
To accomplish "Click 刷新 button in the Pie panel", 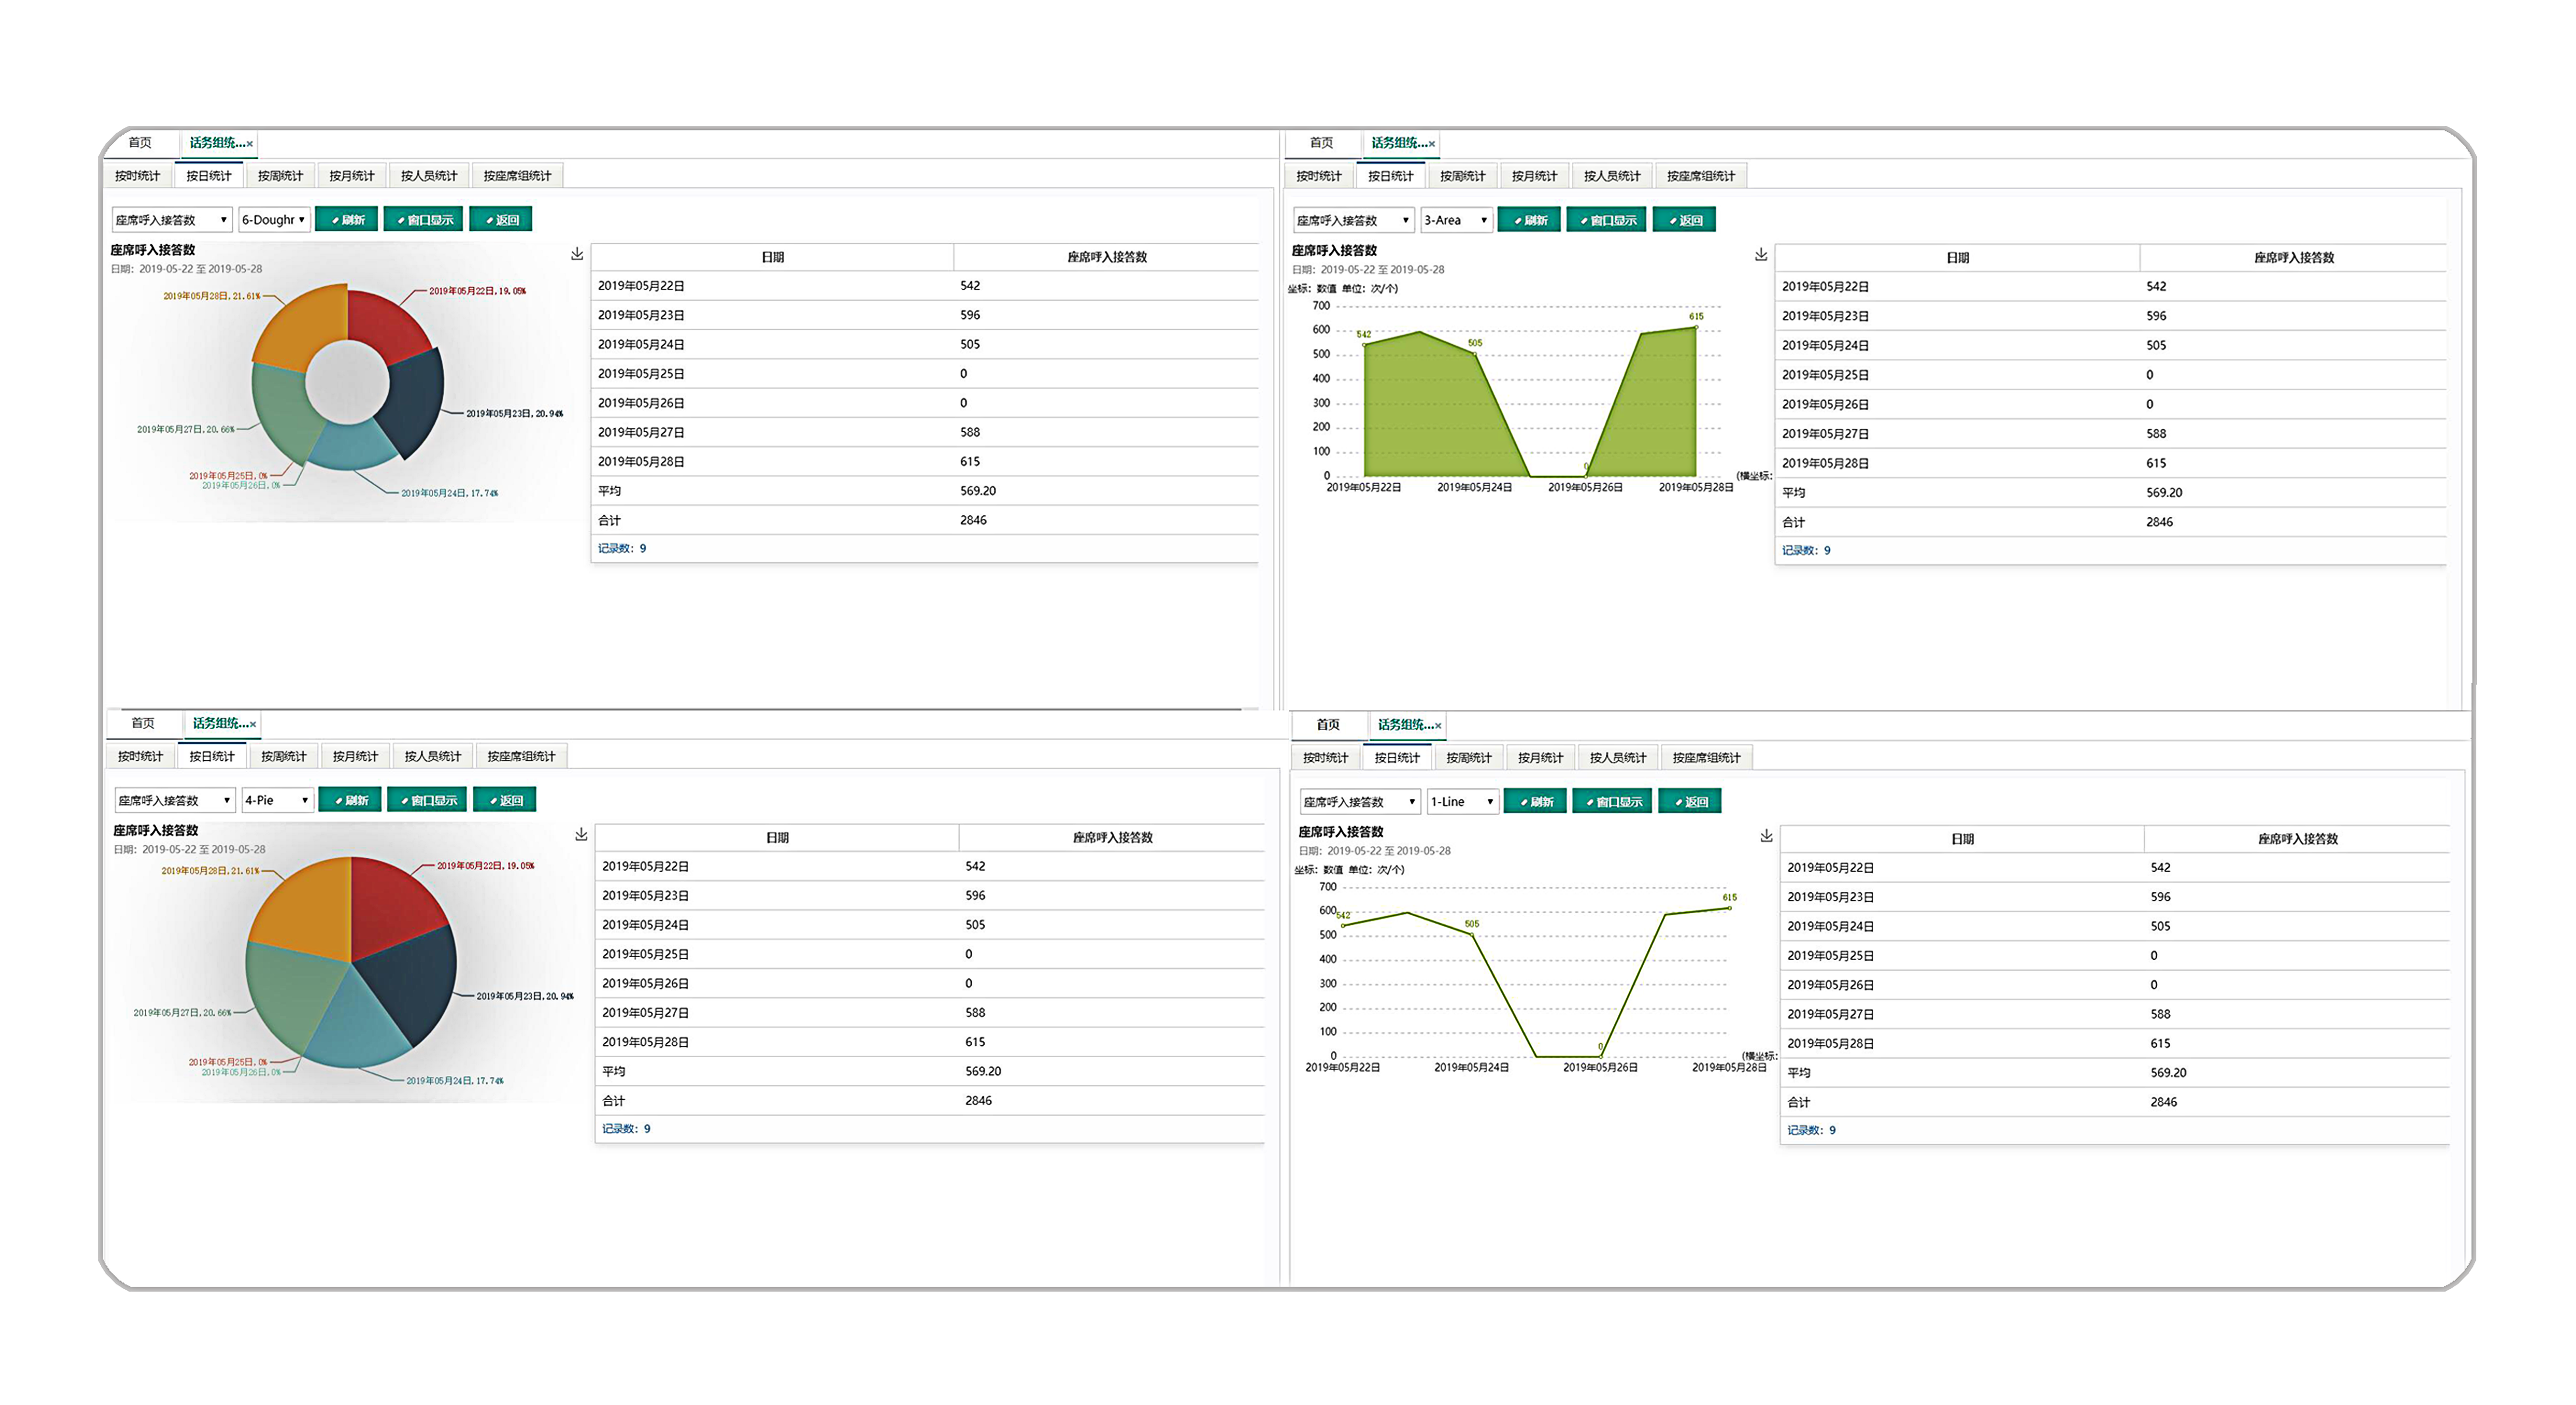I will [x=350, y=800].
